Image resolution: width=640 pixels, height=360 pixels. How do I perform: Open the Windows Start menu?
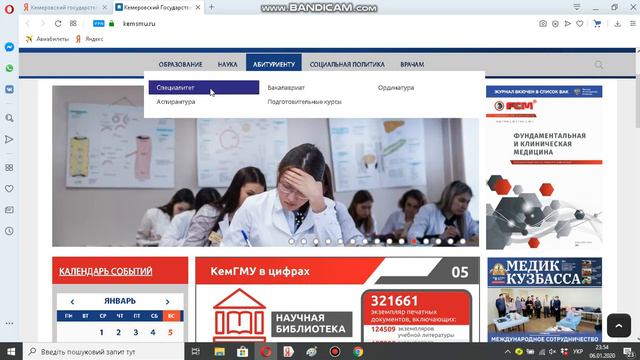pos(11,351)
